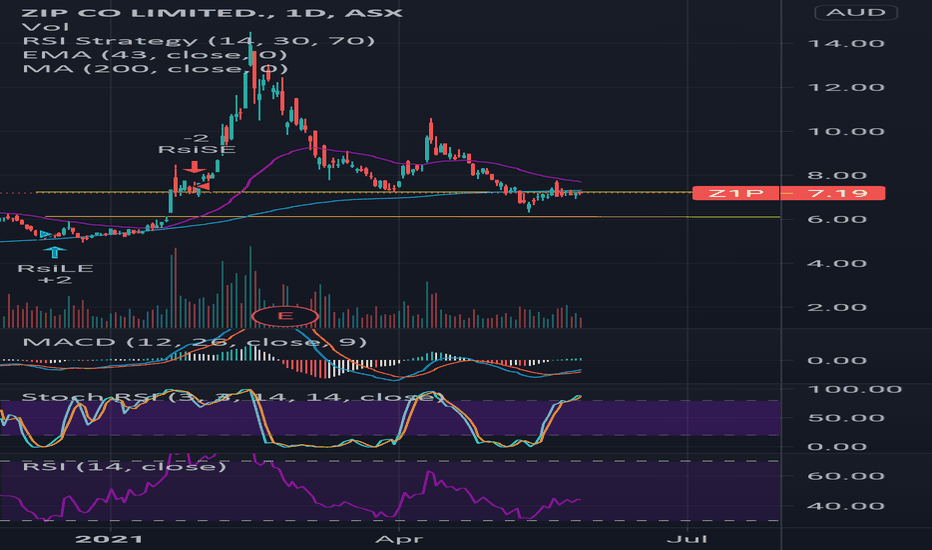This screenshot has height=550, width=932.
Task: Click the blue RsiLE long-entry arrow
Action: click(55, 252)
